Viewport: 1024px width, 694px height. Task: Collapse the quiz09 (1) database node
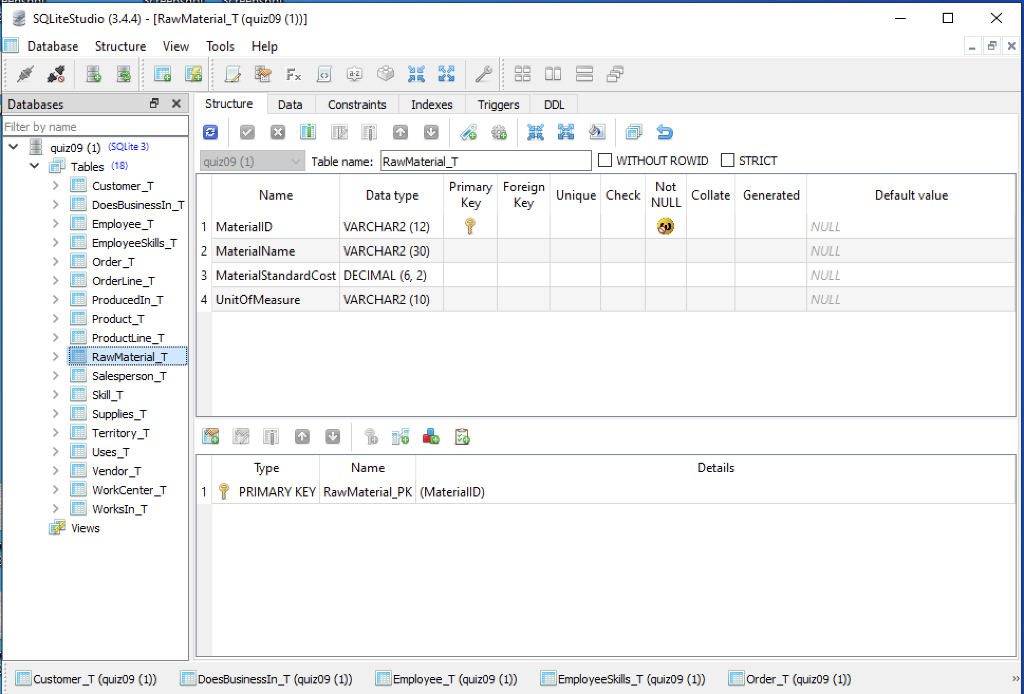[13, 148]
